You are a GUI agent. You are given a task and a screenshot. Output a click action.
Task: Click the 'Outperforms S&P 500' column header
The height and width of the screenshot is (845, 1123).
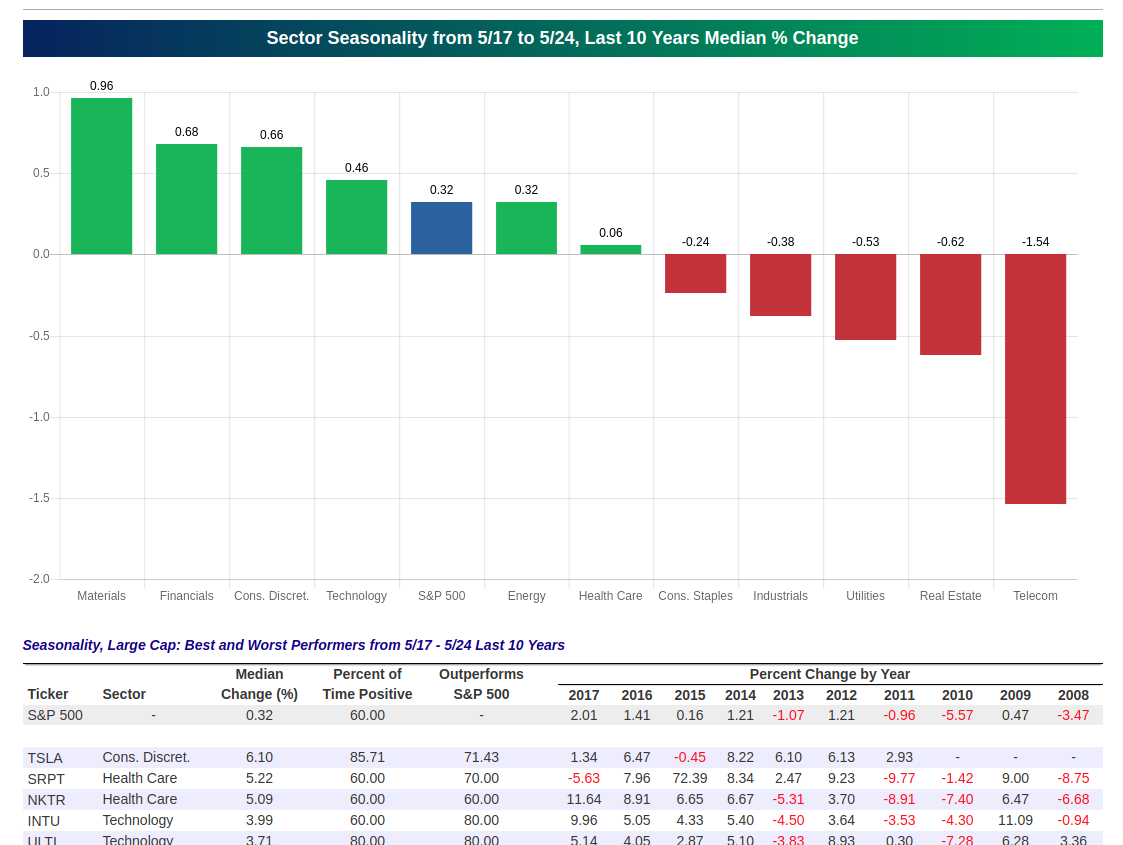(481, 684)
